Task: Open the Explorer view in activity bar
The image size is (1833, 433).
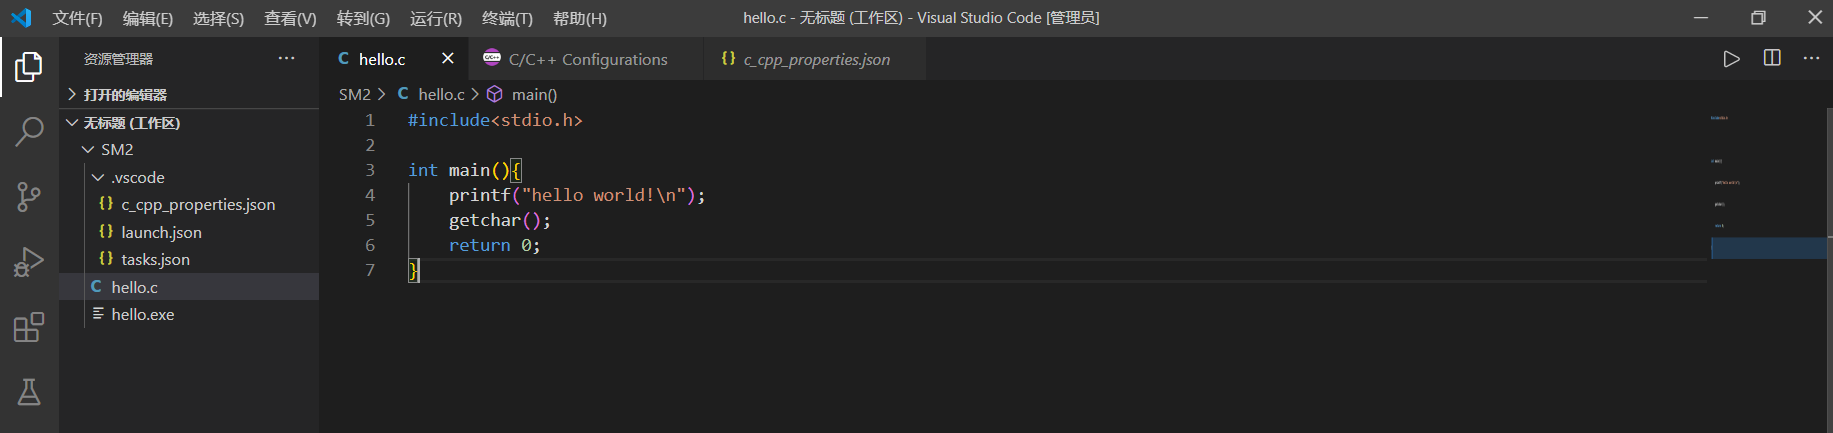Action: click(29, 67)
